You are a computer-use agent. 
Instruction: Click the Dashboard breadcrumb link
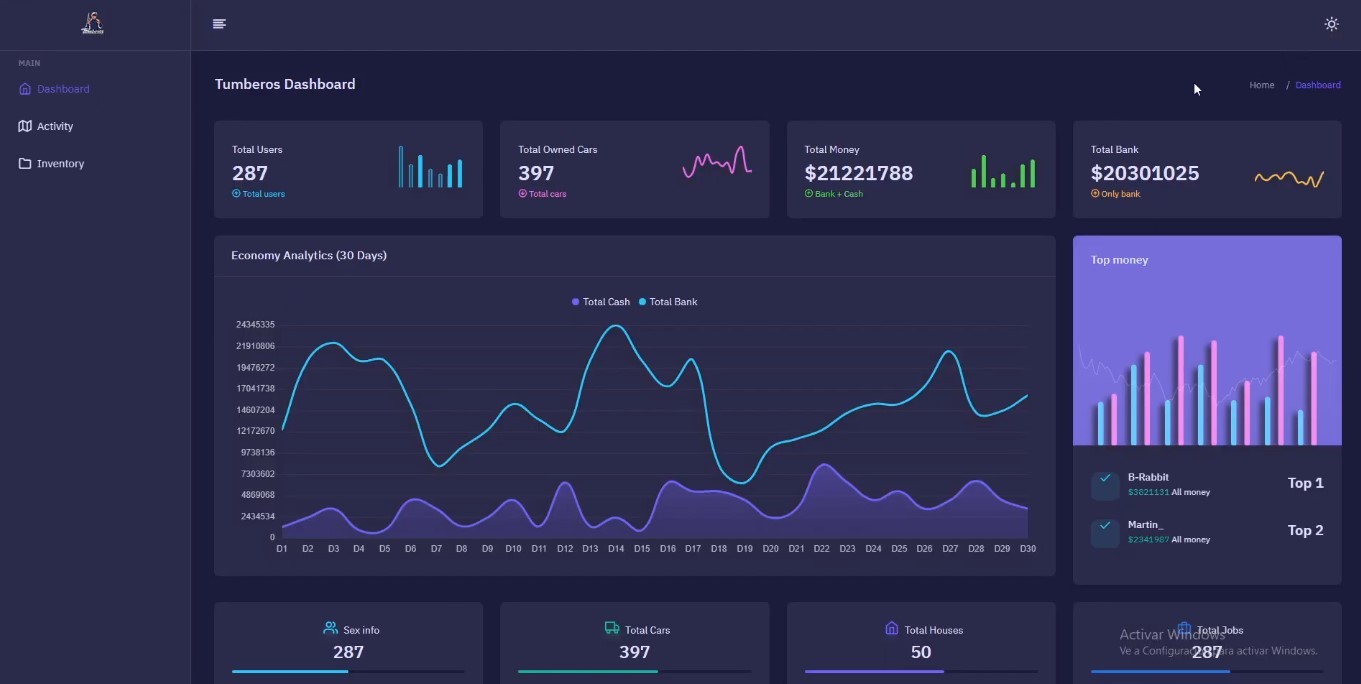pos(1318,85)
